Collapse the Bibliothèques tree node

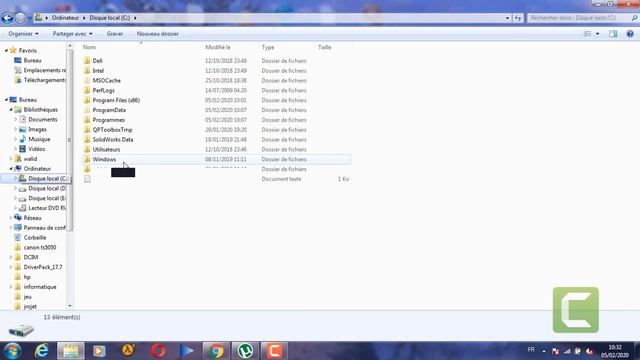[11, 110]
